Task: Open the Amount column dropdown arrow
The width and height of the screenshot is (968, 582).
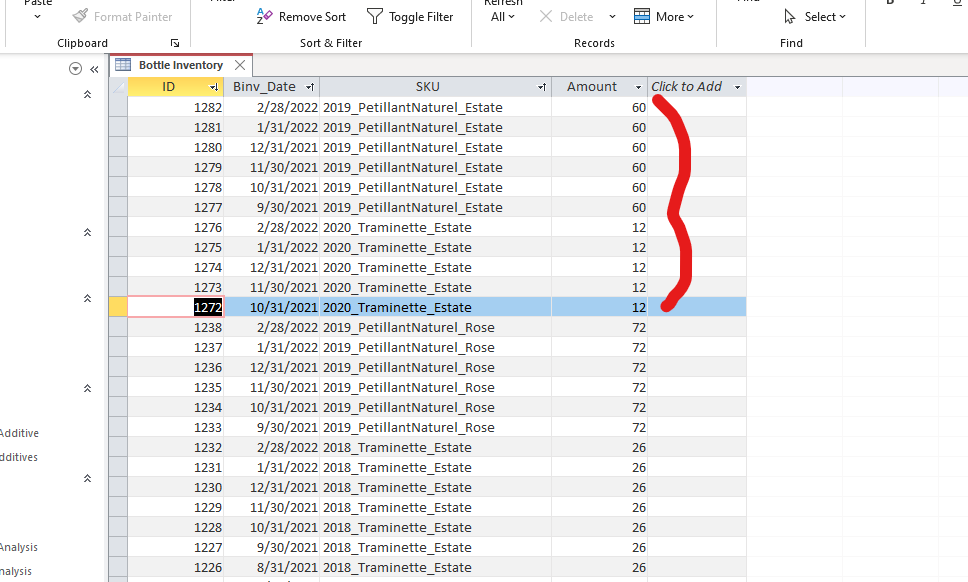Action: pyautogui.click(x=638, y=87)
